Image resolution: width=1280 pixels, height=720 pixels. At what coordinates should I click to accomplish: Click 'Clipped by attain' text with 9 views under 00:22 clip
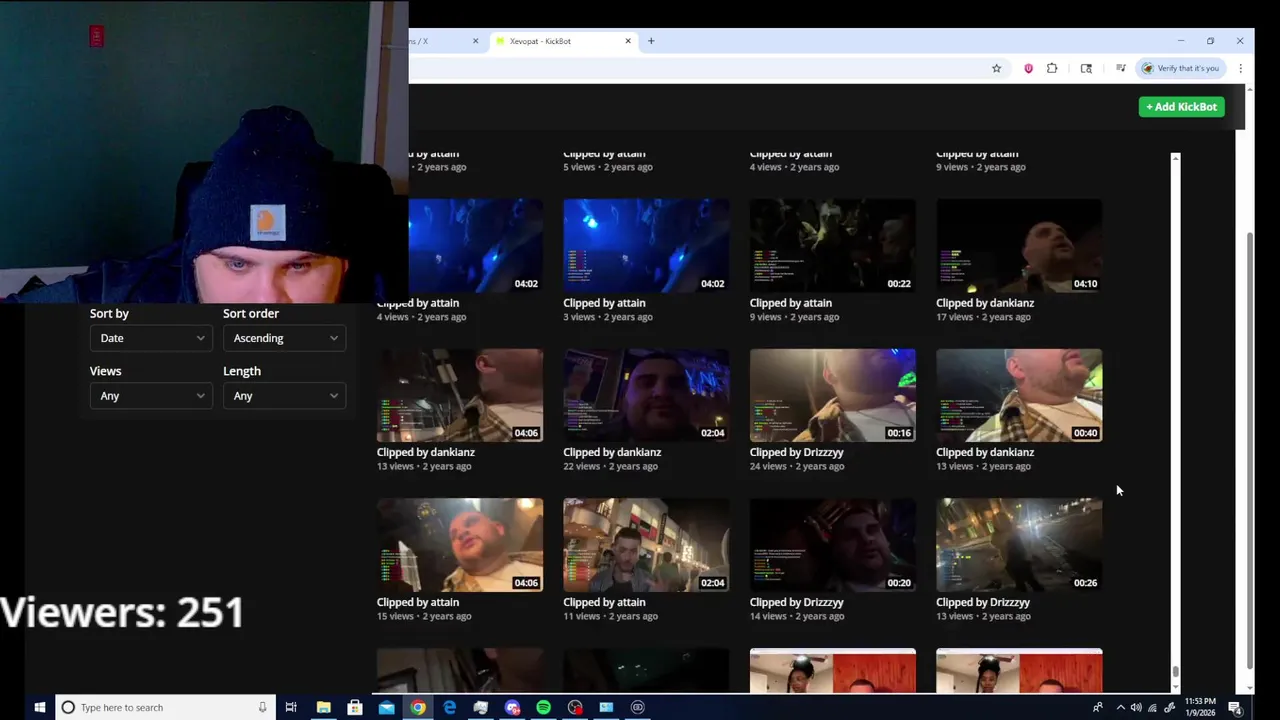coord(791,303)
